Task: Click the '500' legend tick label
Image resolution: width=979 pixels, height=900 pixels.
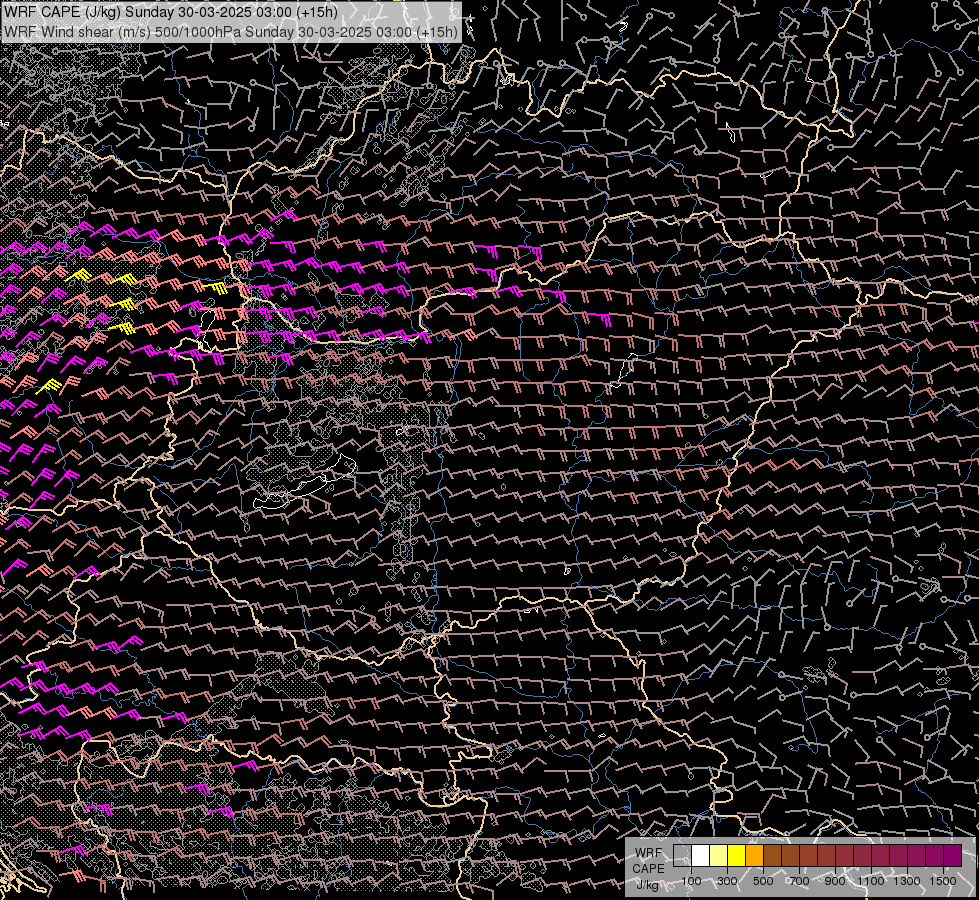Action: 763,881
